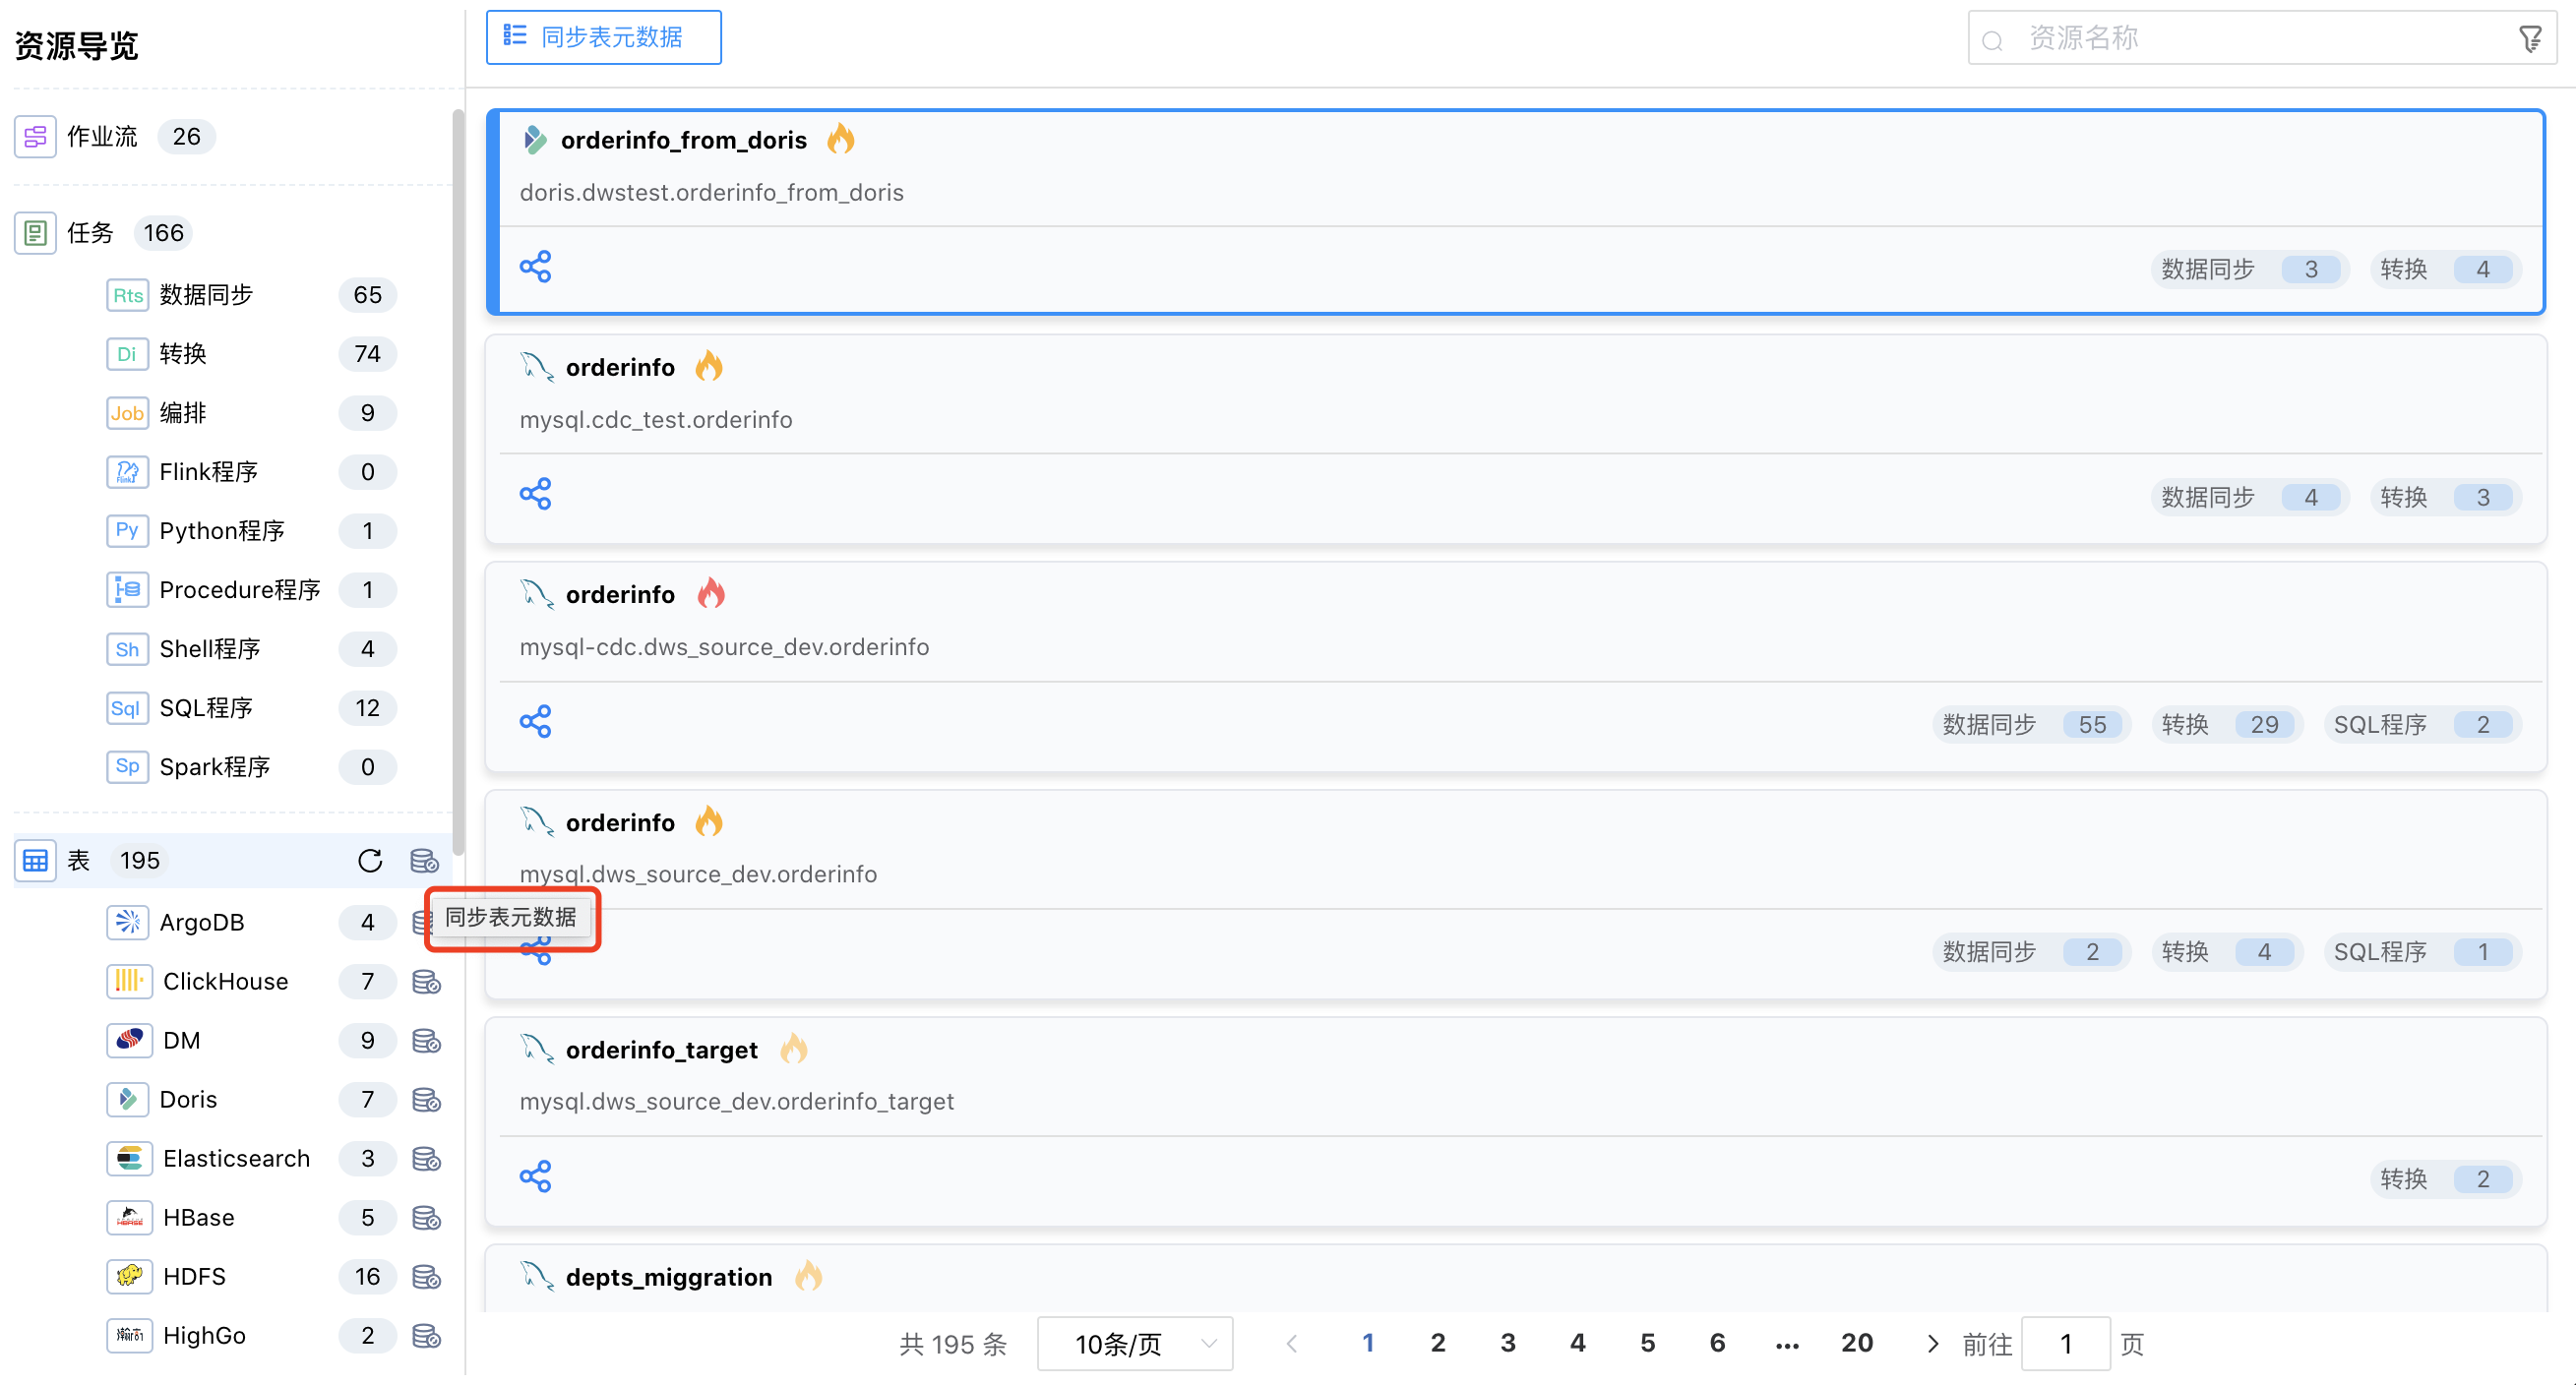
Task: Click sync metadata icon next to HDFS
Action: pos(426,1277)
